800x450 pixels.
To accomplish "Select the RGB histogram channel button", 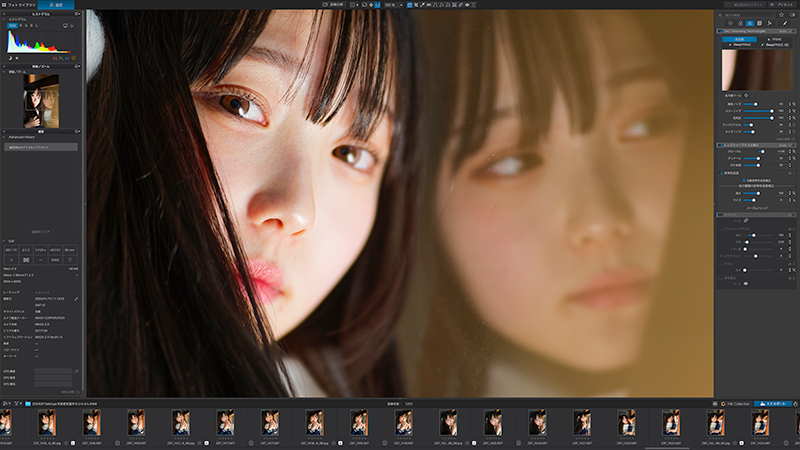I will [12, 26].
